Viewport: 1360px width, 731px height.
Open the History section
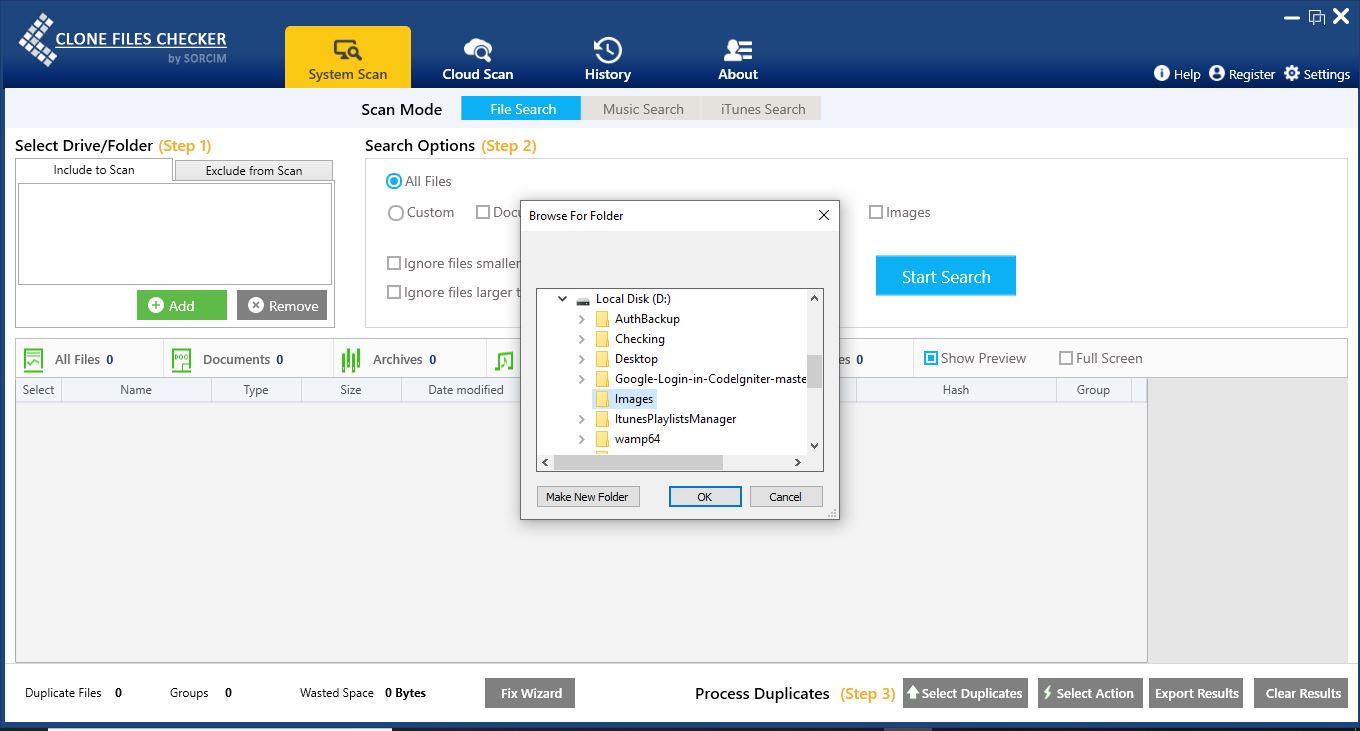[x=607, y=57]
